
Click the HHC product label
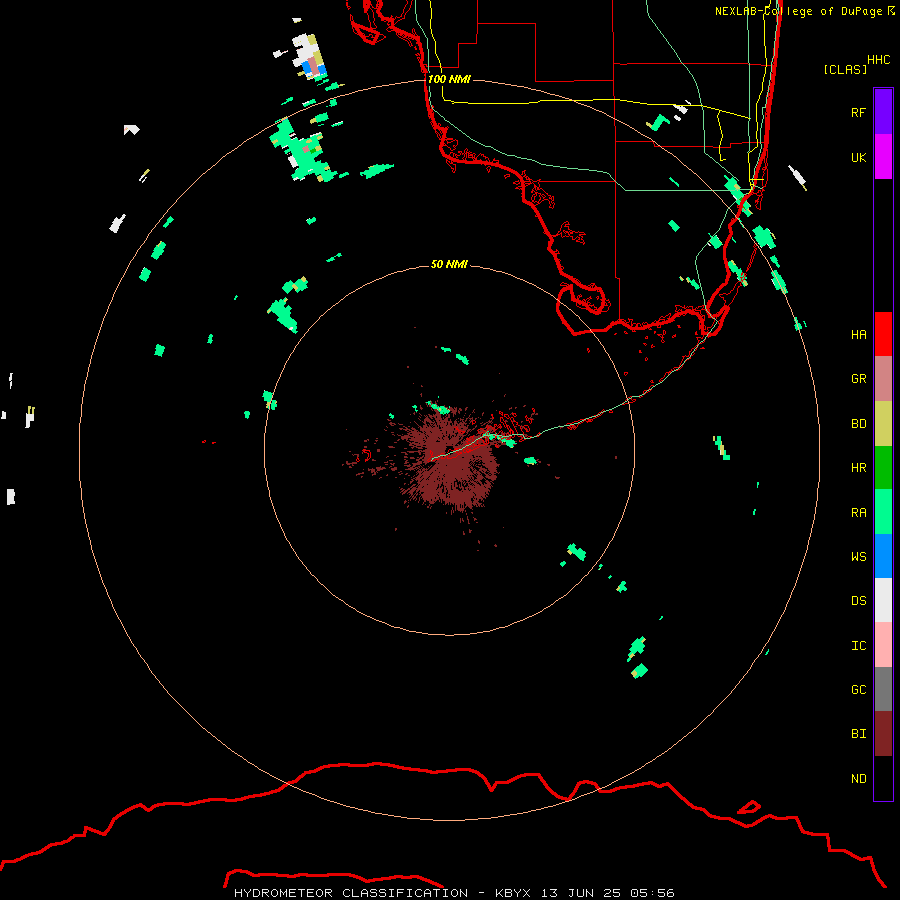[878, 60]
